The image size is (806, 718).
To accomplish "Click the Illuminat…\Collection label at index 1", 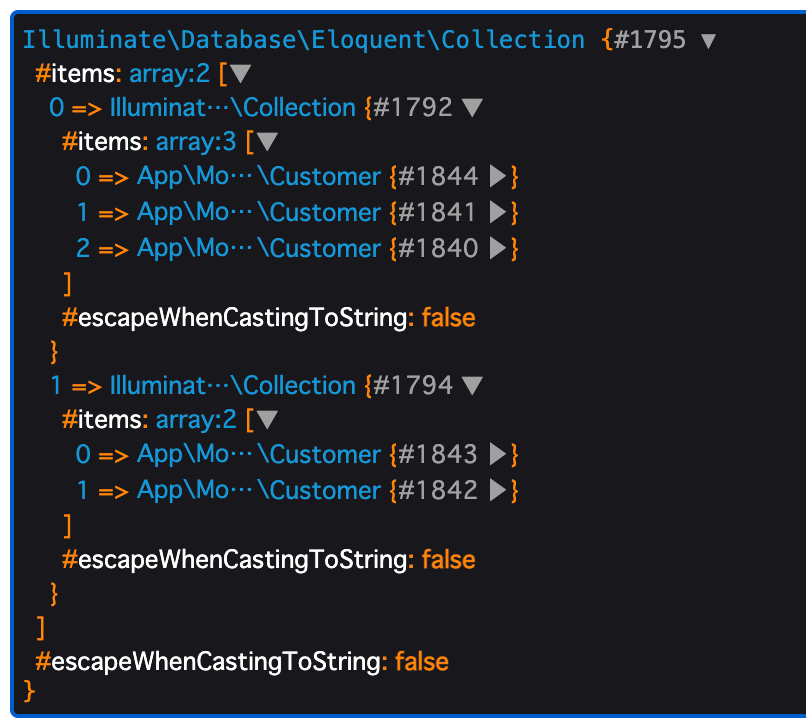I will pos(233,385).
